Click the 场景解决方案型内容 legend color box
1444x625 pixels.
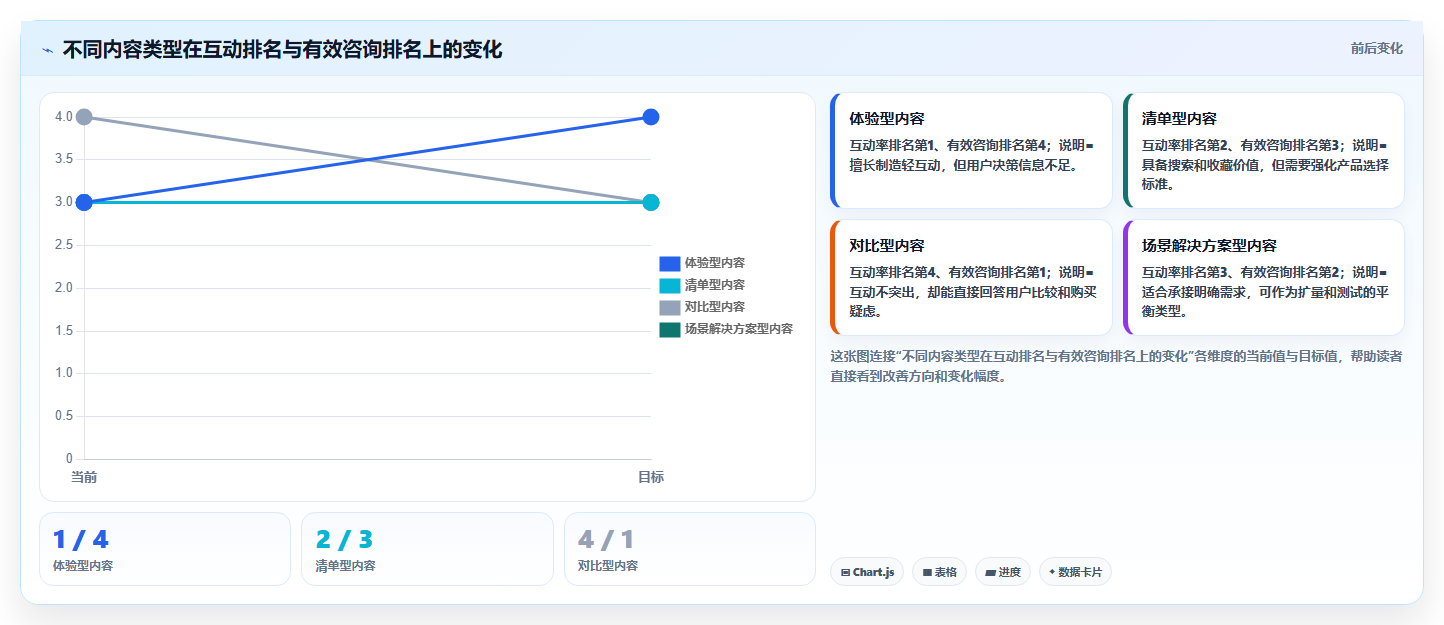pos(669,329)
